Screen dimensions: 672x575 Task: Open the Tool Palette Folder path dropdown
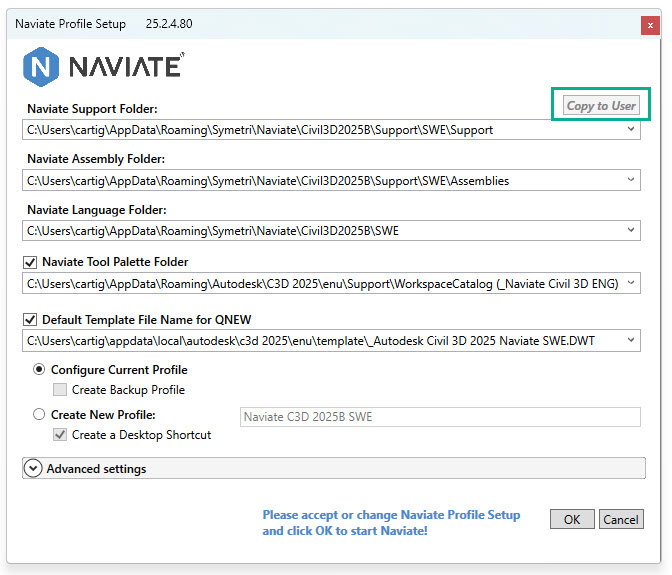click(631, 283)
